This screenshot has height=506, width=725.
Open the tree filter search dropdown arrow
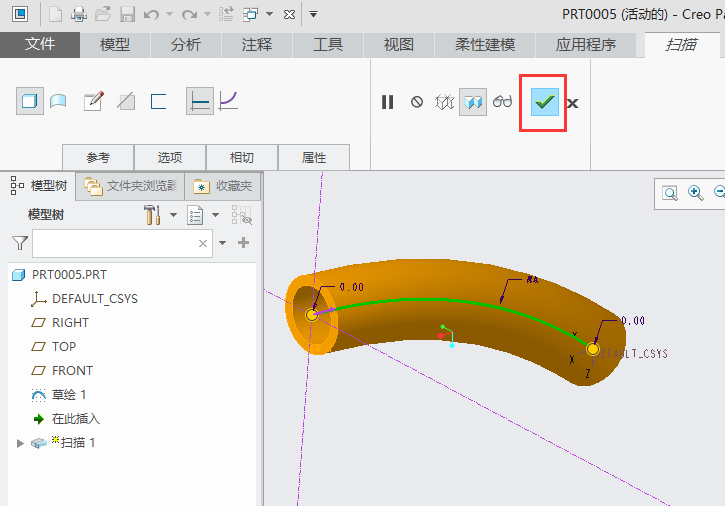click(x=223, y=243)
